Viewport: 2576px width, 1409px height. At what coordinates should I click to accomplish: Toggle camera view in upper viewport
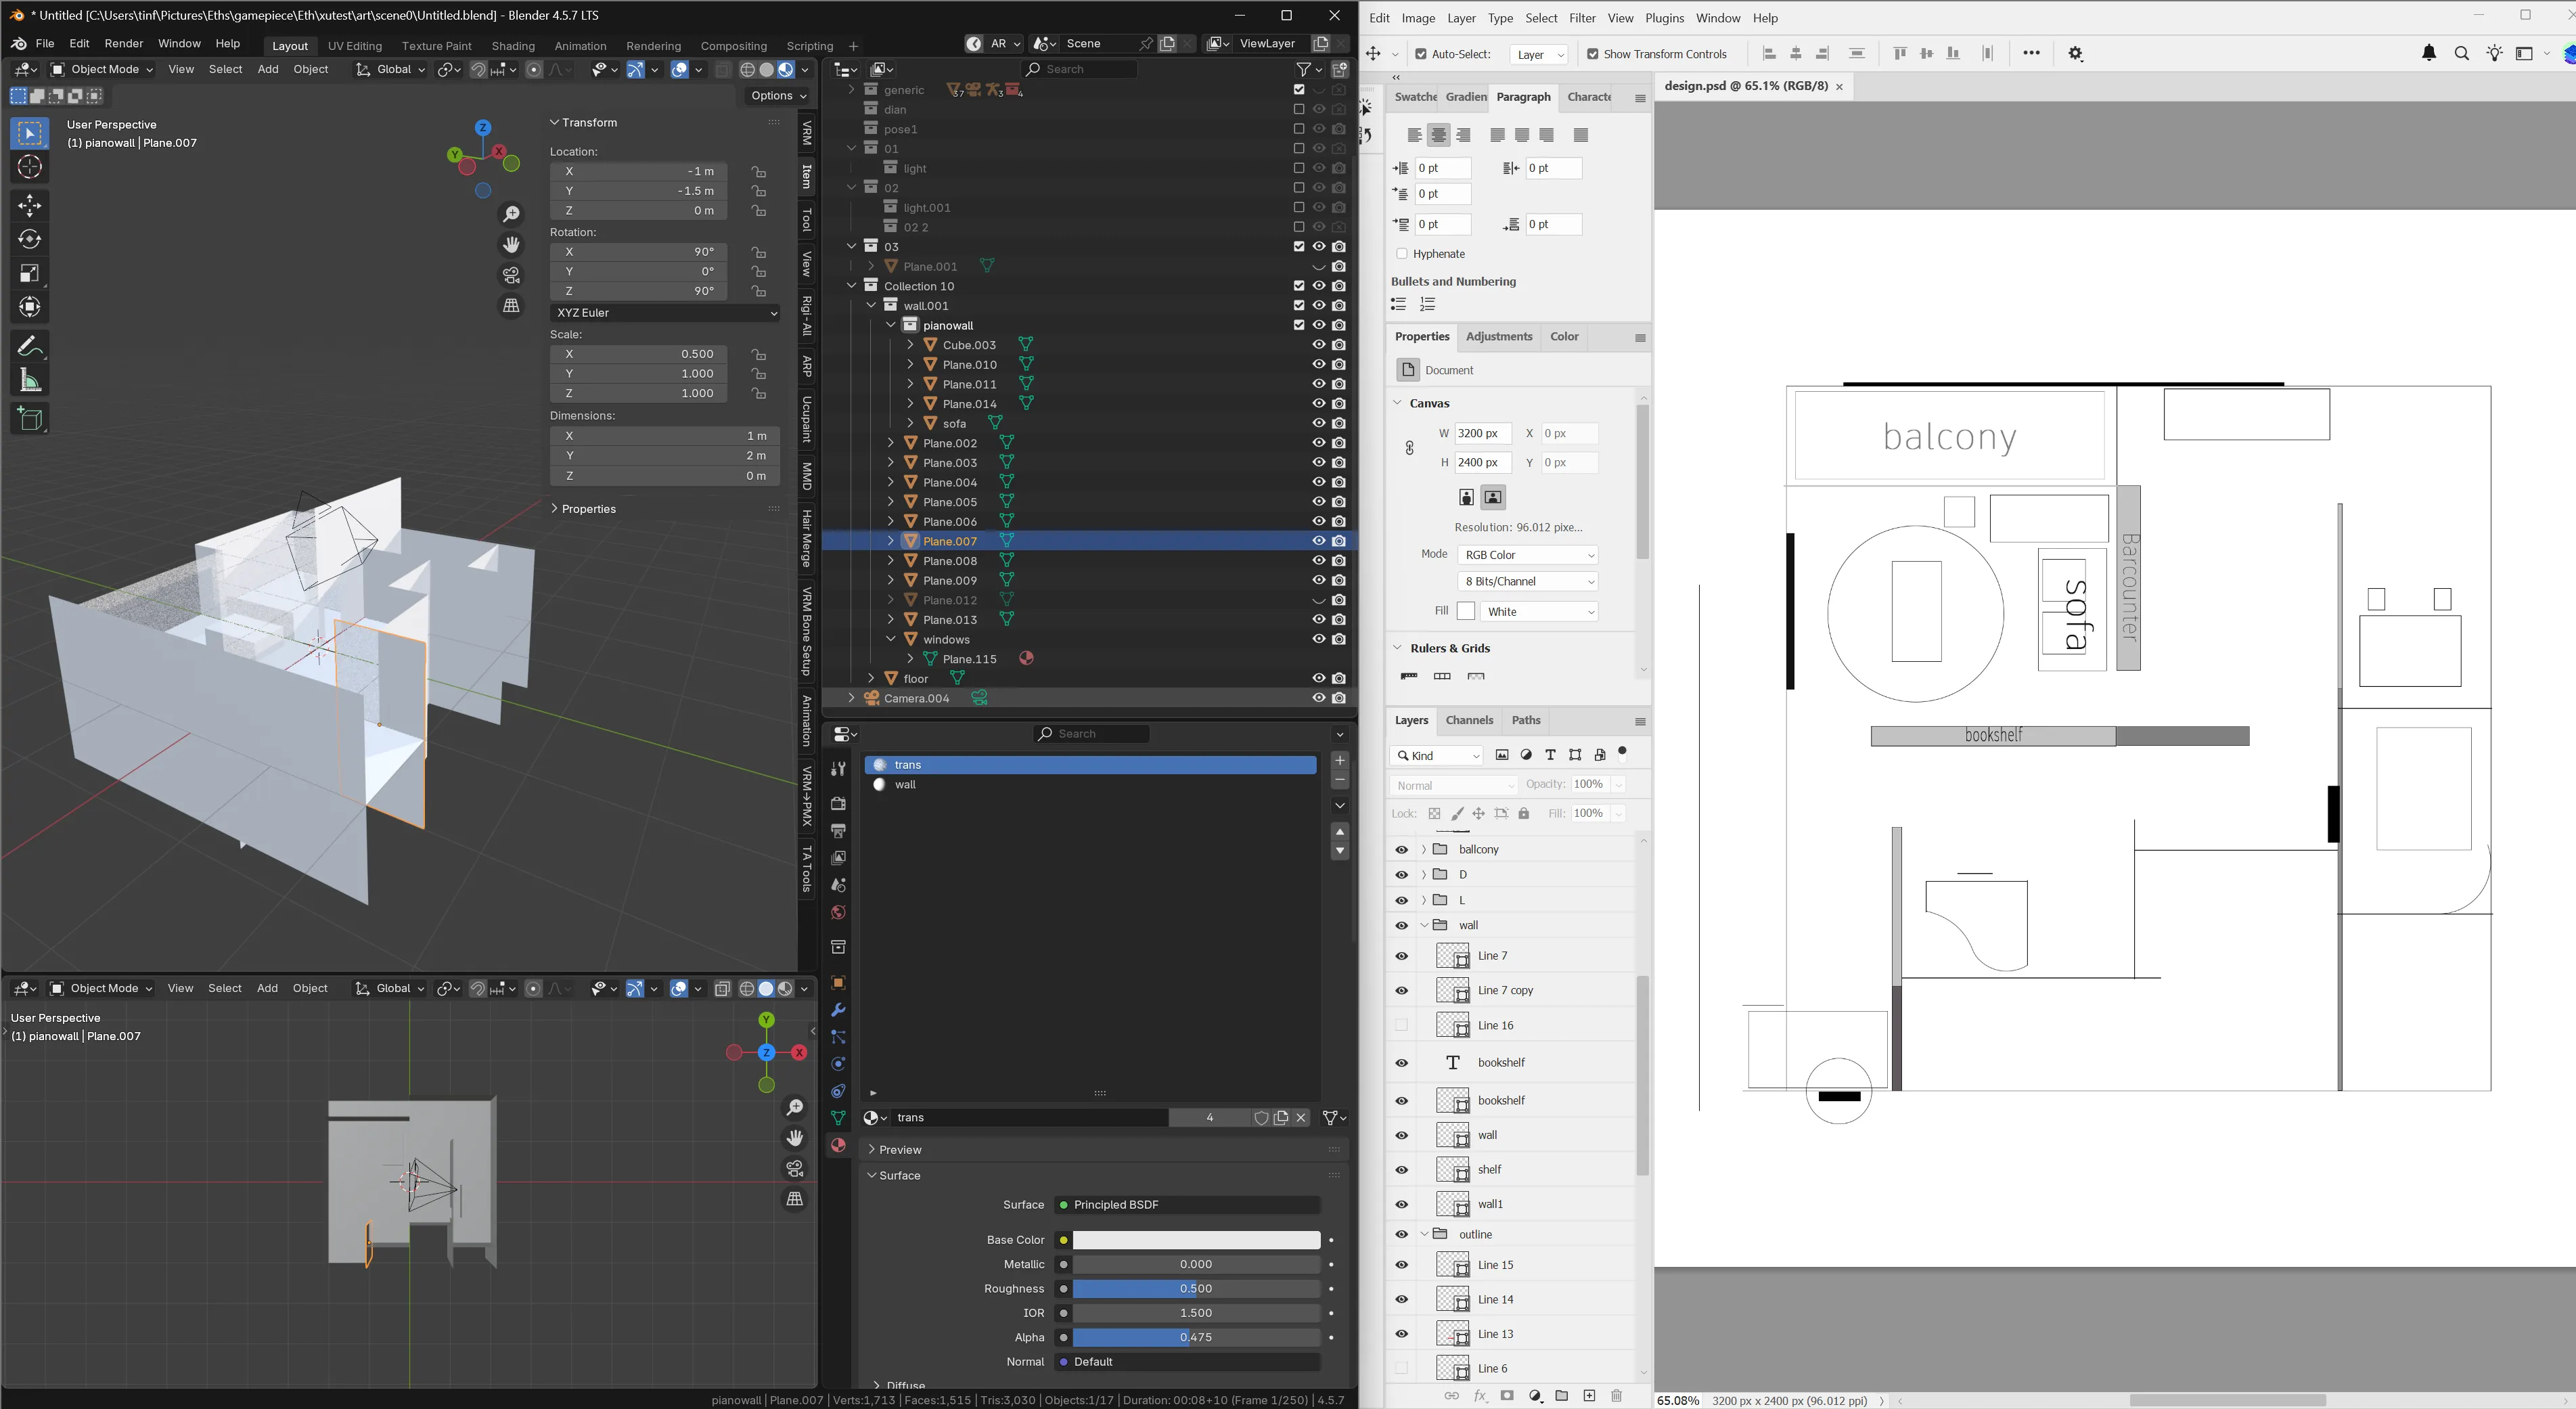pos(511,275)
